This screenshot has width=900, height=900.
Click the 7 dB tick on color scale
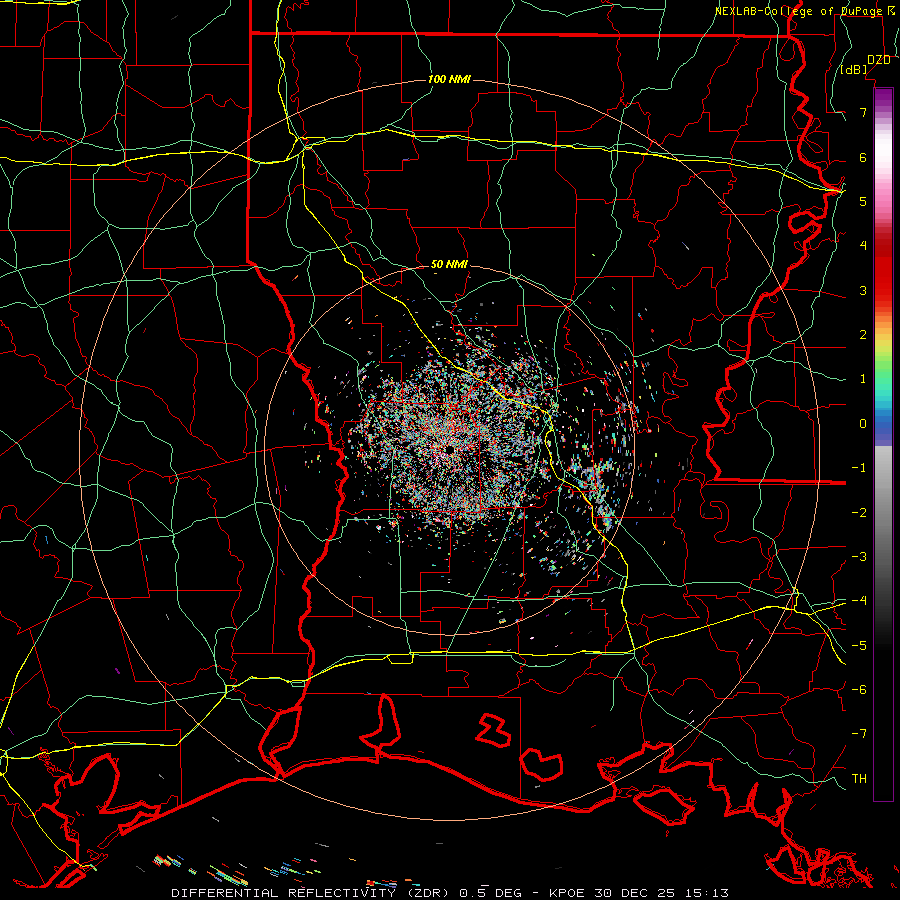[x=863, y=112]
